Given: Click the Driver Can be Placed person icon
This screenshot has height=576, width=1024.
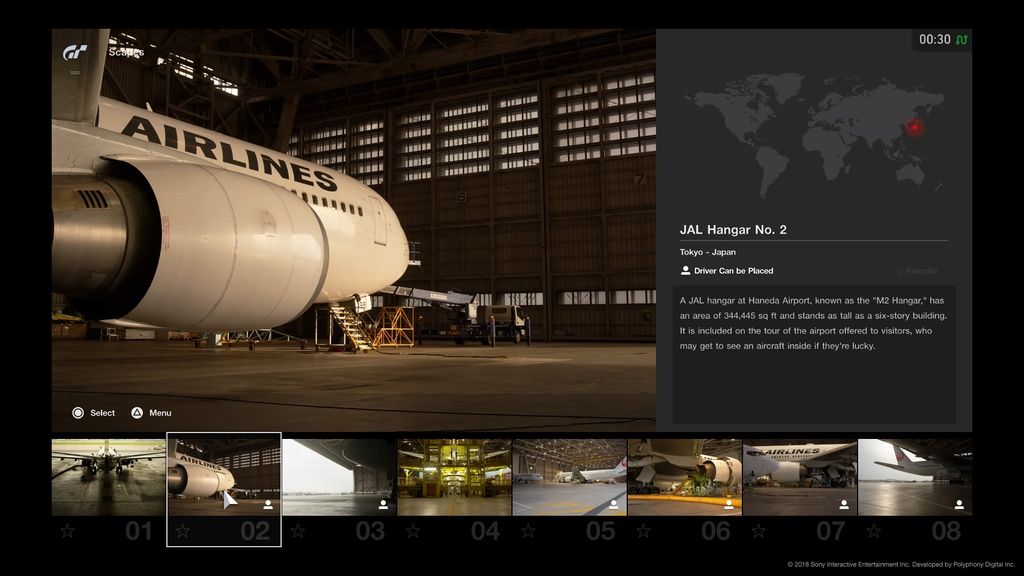Looking at the screenshot, I should pyautogui.click(x=686, y=271).
